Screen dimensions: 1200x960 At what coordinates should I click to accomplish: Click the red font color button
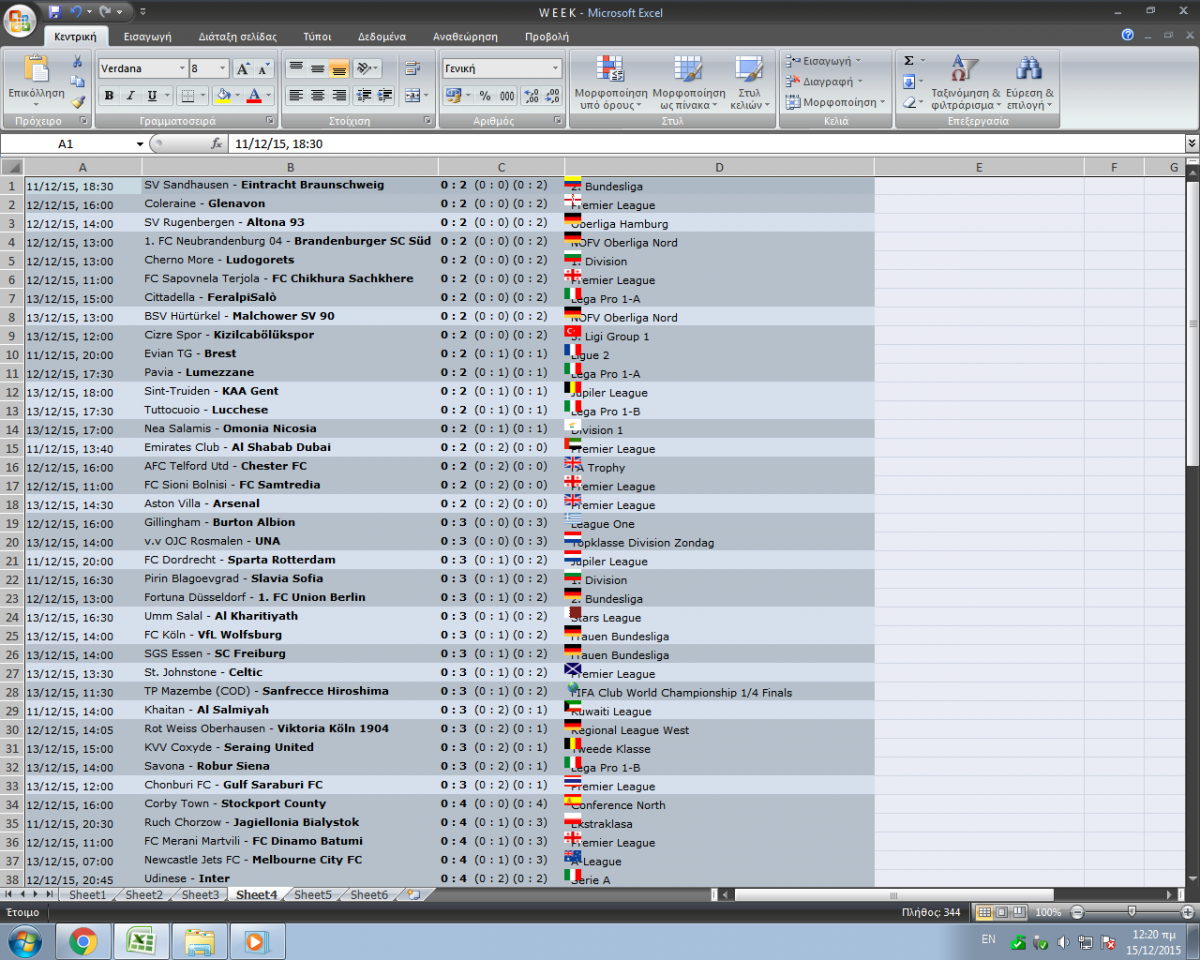coord(253,96)
